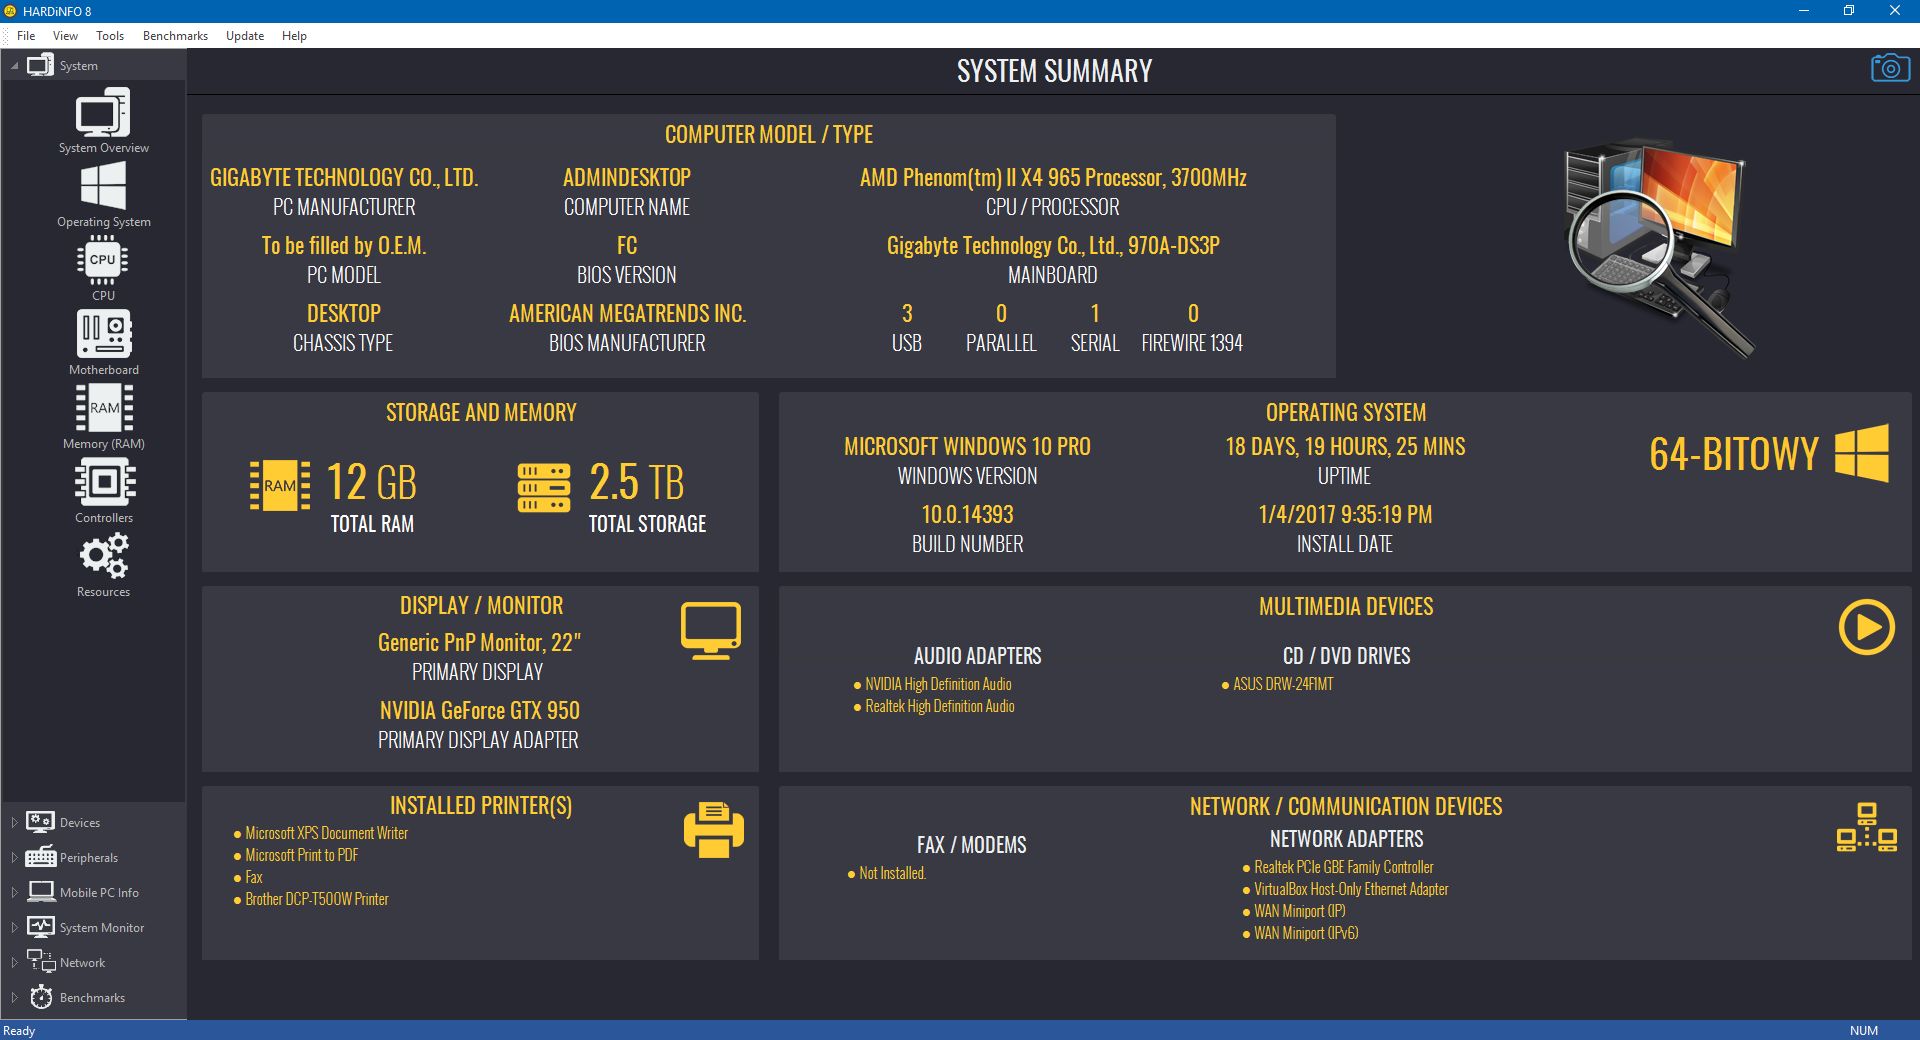This screenshot has height=1040, width=1920.
Task: Click the HARDiNFO 8 title bar icon
Action: pyautogui.click(x=10, y=11)
